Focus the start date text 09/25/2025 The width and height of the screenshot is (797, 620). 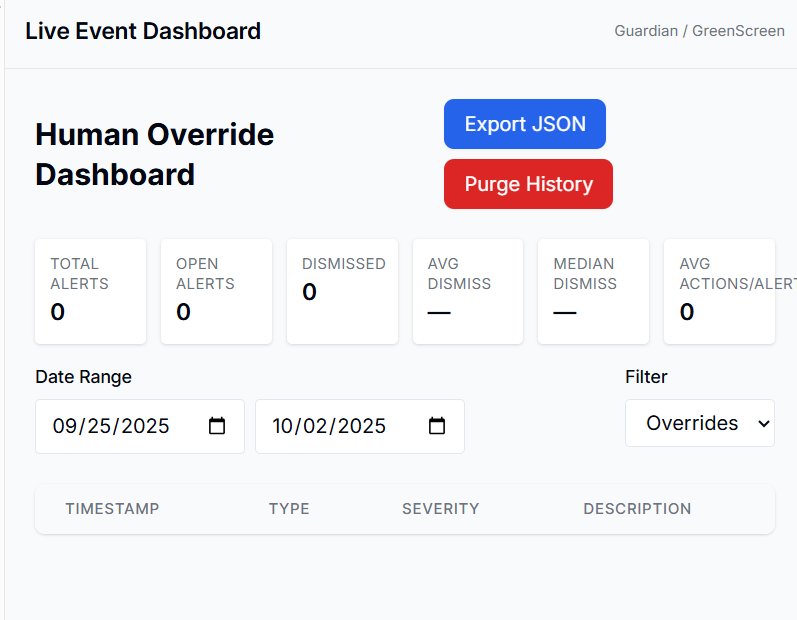click(x=111, y=426)
